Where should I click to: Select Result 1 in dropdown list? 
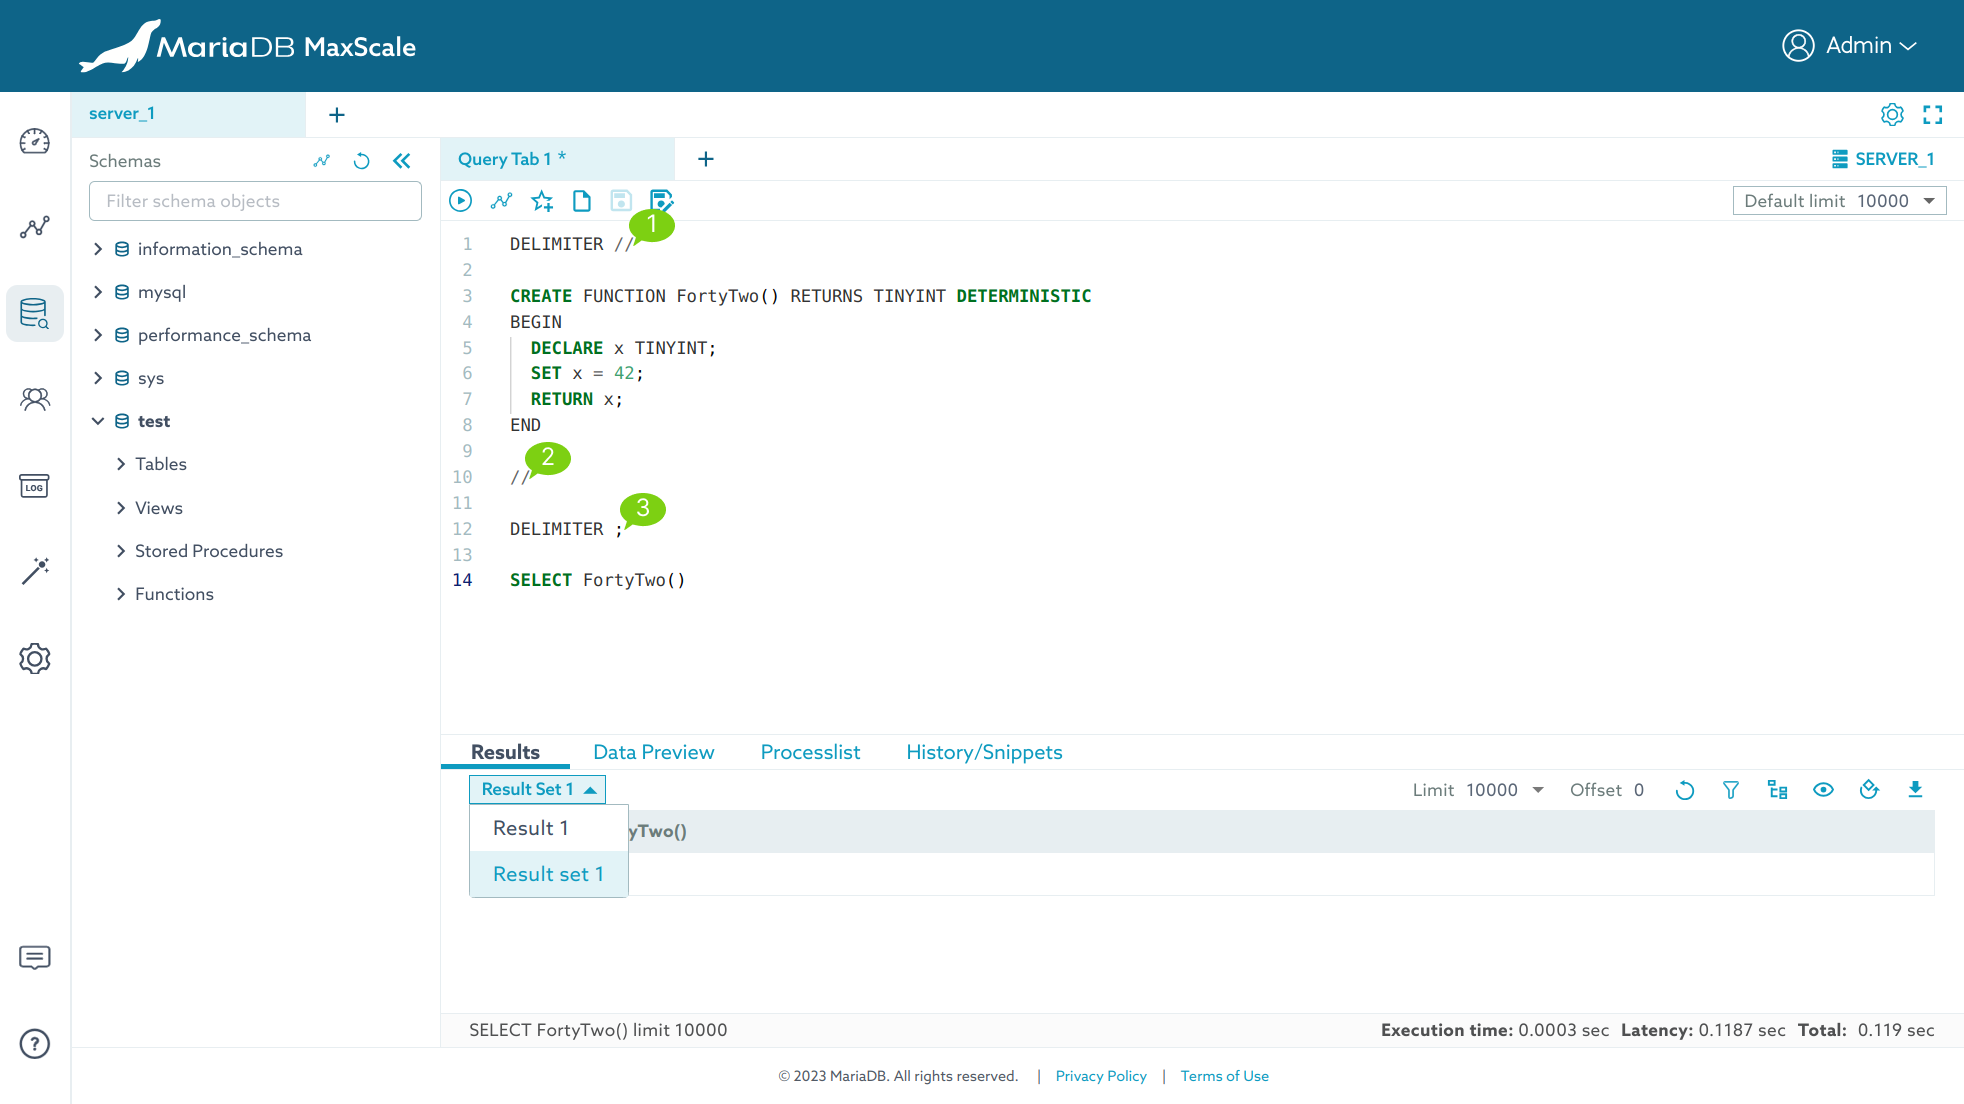point(531,828)
